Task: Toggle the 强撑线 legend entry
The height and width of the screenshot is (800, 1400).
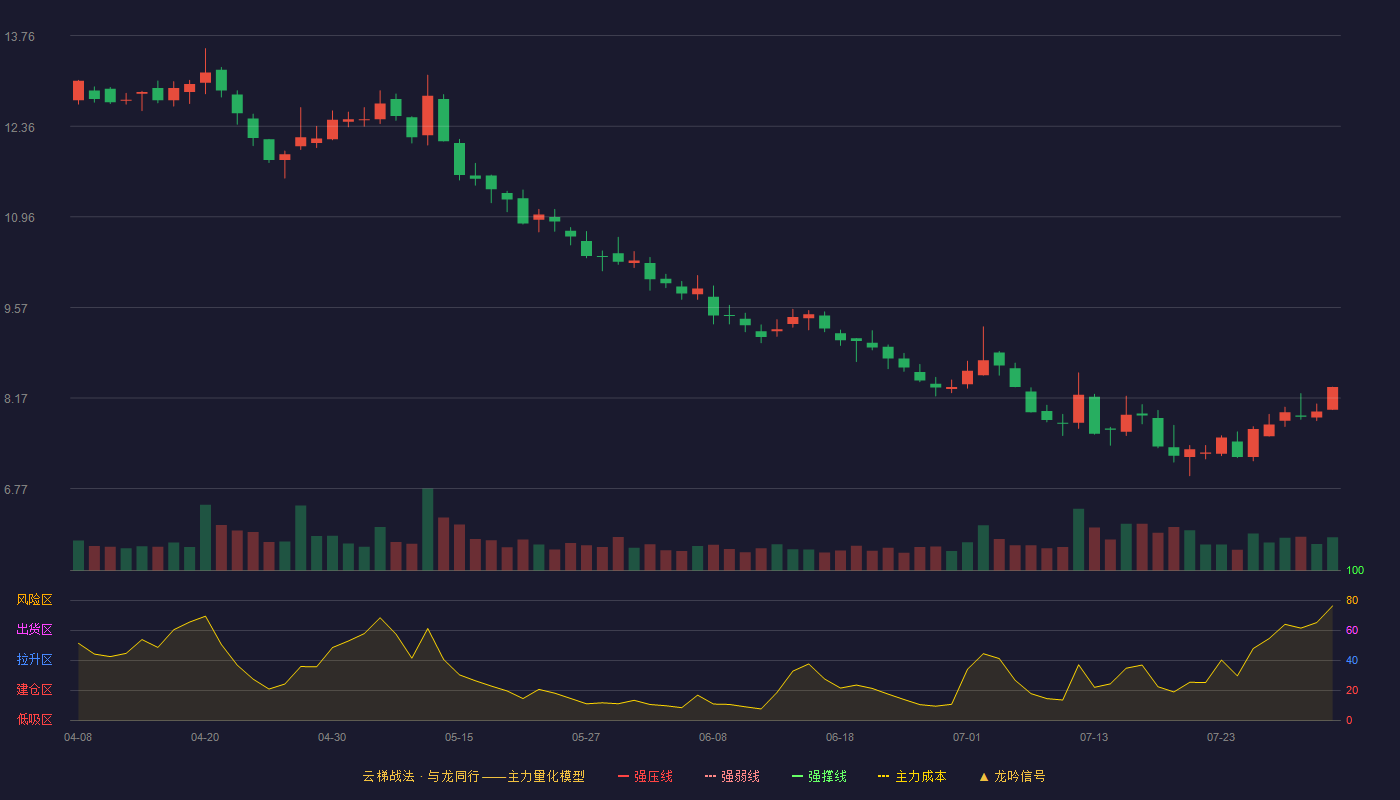Action: (x=819, y=776)
